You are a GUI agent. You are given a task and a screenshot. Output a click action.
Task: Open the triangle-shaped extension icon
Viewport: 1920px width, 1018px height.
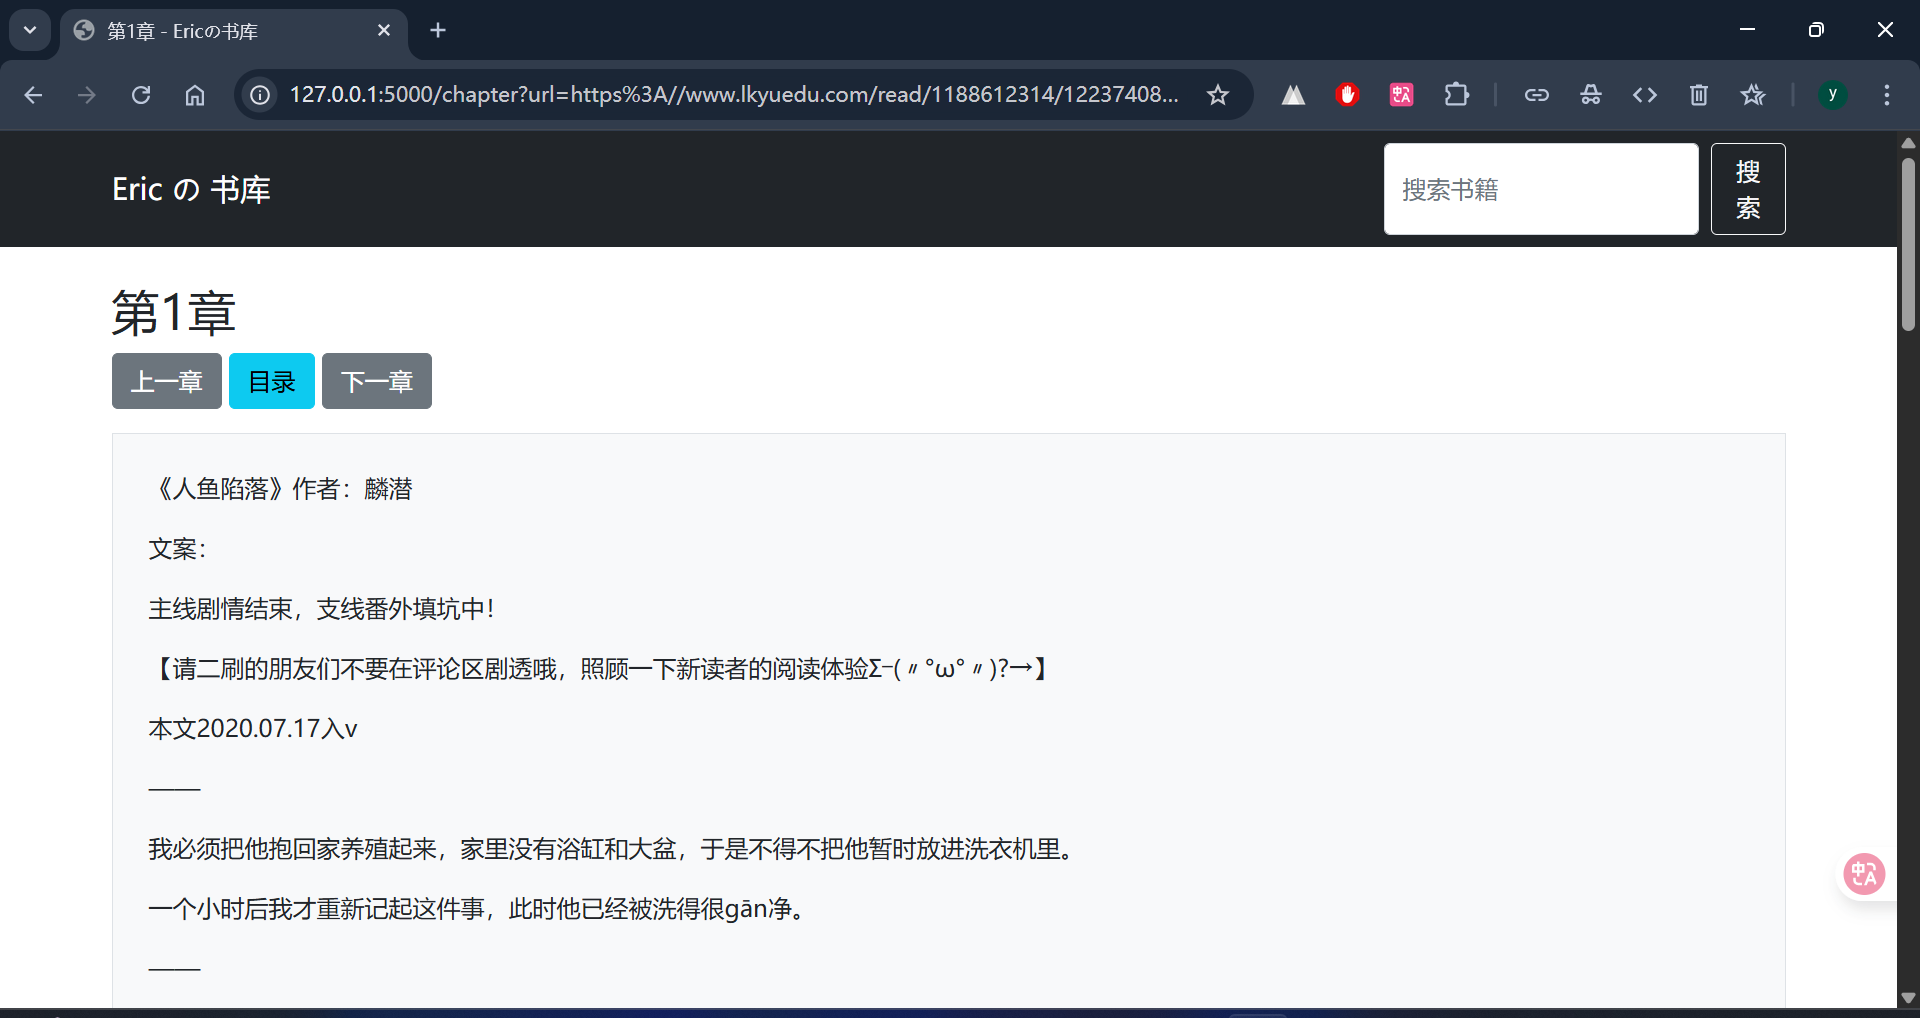click(1293, 95)
